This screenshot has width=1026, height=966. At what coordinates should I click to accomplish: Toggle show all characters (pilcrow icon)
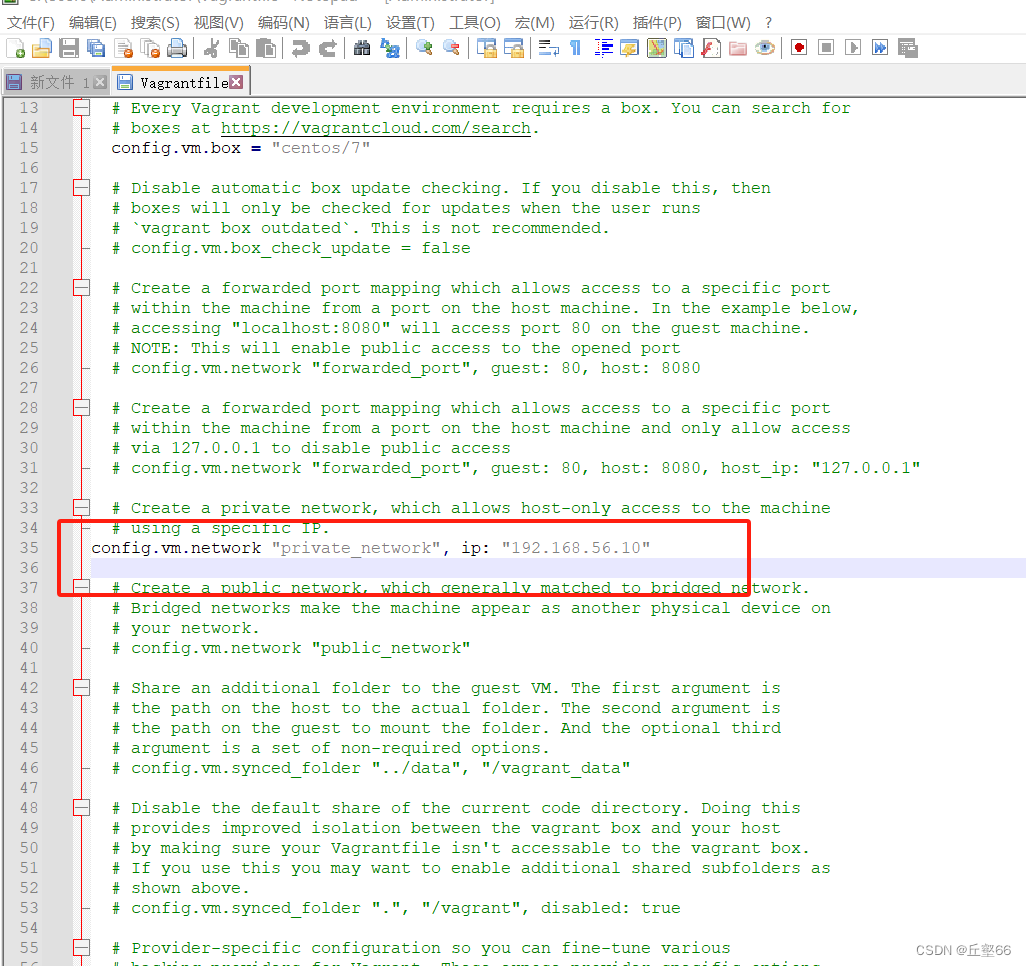(x=575, y=48)
